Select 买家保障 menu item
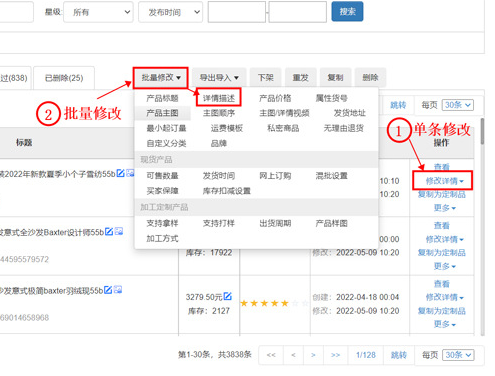This screenshot has height=376, width=495. 162,191
